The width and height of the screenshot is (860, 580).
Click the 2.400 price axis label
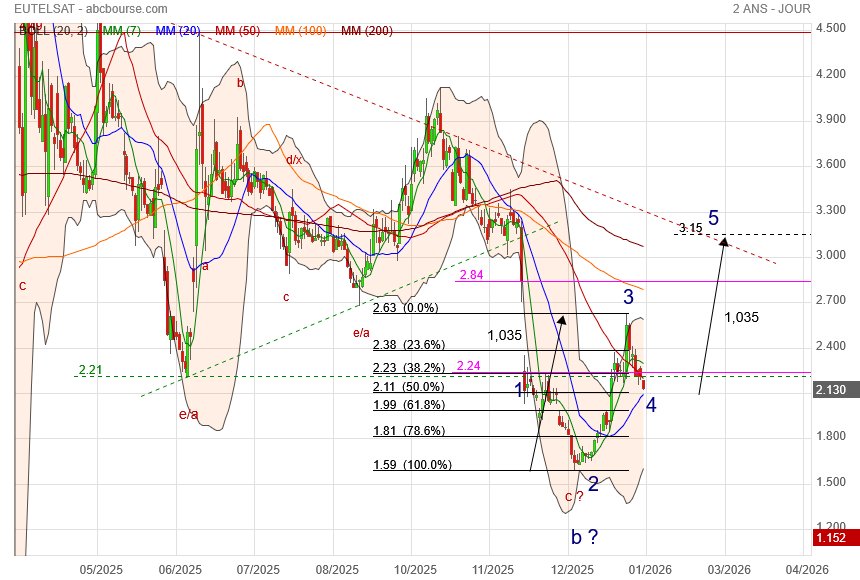[831, 346]
